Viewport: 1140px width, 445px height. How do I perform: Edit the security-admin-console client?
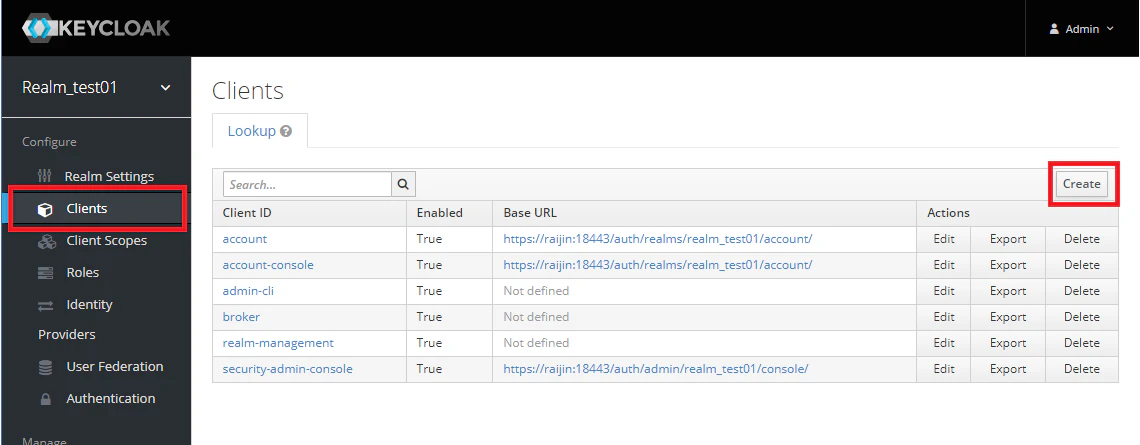pos(944,369)
